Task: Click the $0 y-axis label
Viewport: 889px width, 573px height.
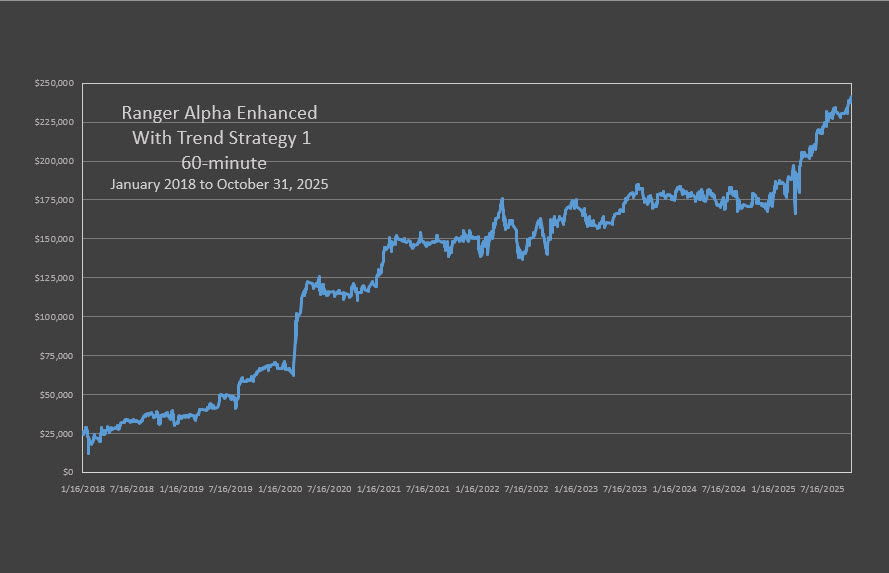Action: 68,473
